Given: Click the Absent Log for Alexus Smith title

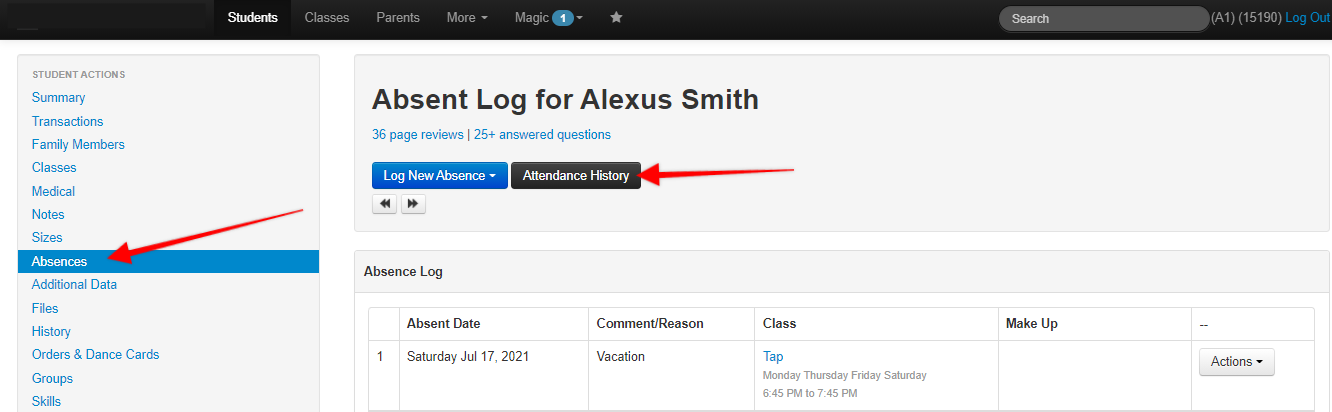Looking at the screenshot, I should coord(565,99).
